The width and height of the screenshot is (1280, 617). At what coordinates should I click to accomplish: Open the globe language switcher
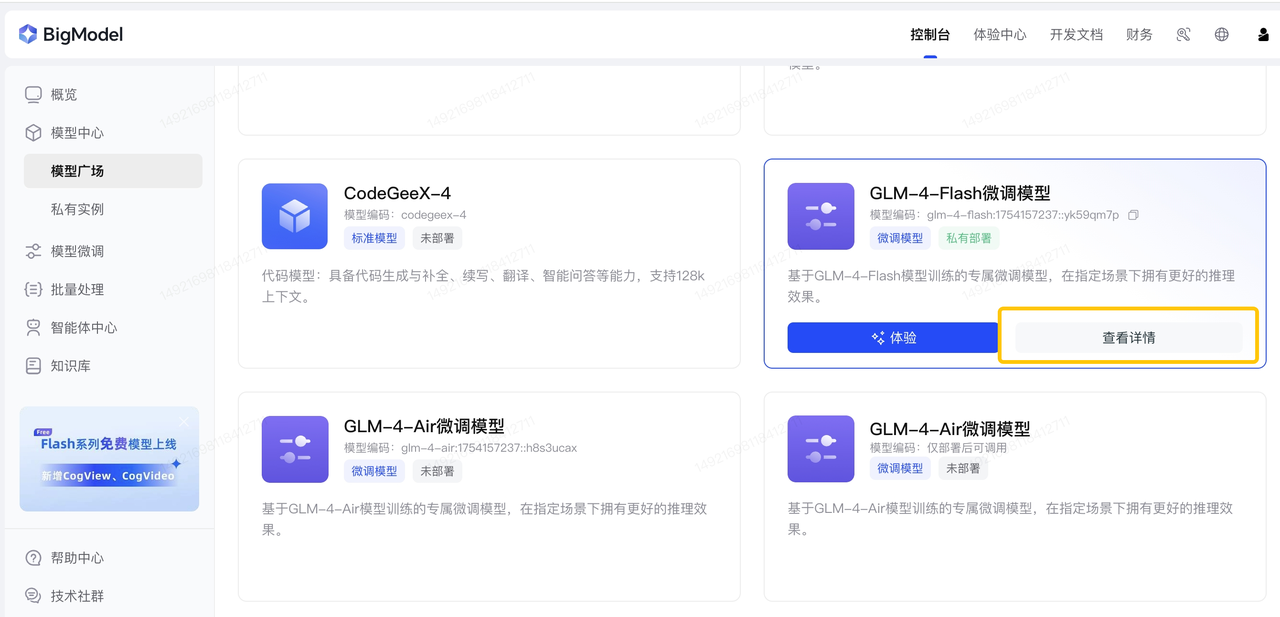click(1221, 34)
